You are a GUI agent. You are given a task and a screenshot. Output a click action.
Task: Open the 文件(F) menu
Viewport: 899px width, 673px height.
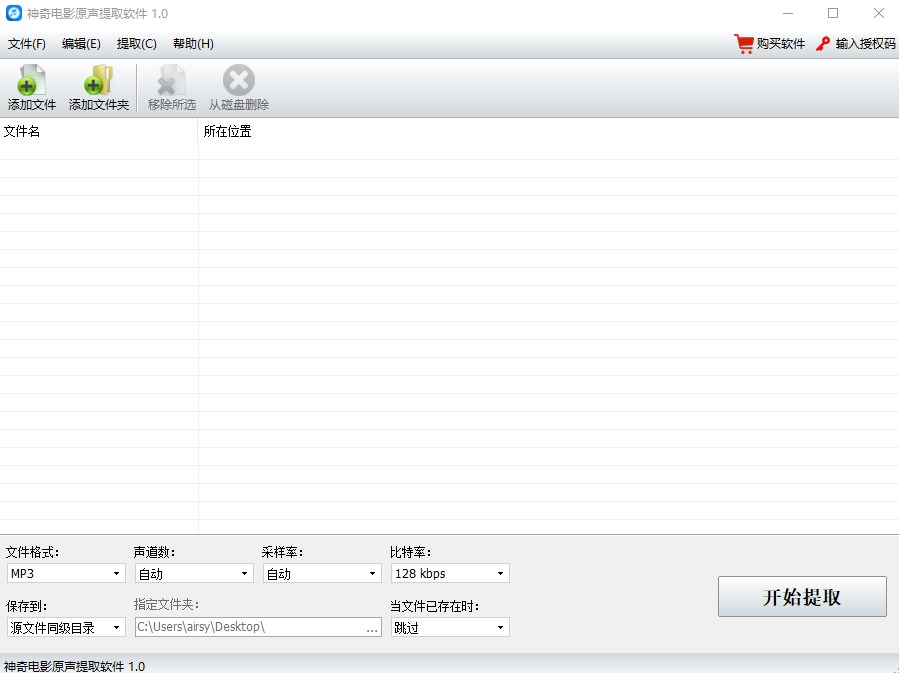[x=26, y=44]
